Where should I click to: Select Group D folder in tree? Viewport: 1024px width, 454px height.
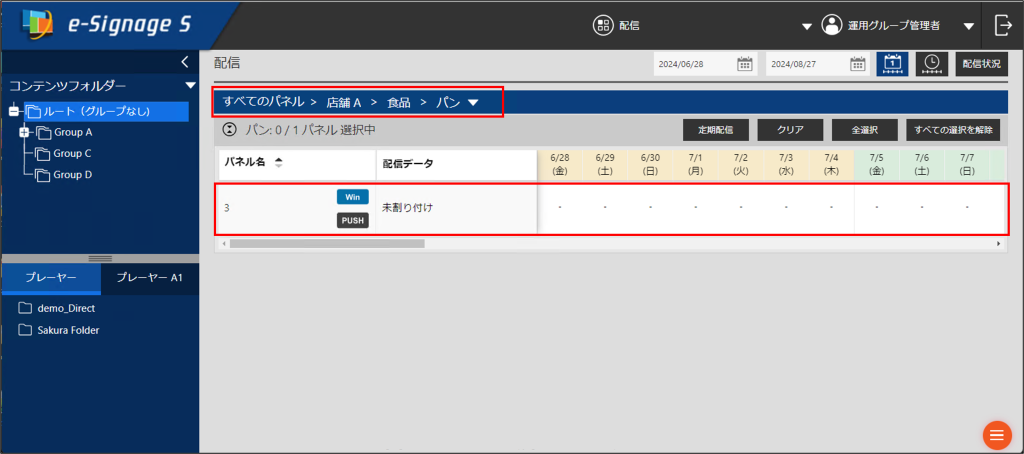click(65, 175)
